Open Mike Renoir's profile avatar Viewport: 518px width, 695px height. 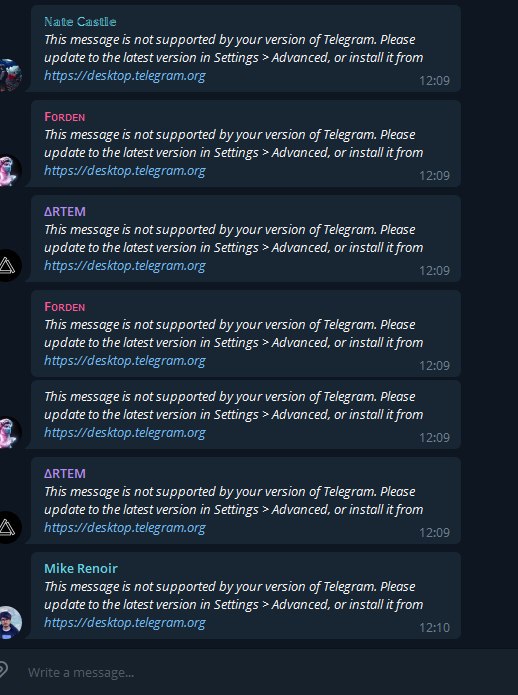(10, 622)
